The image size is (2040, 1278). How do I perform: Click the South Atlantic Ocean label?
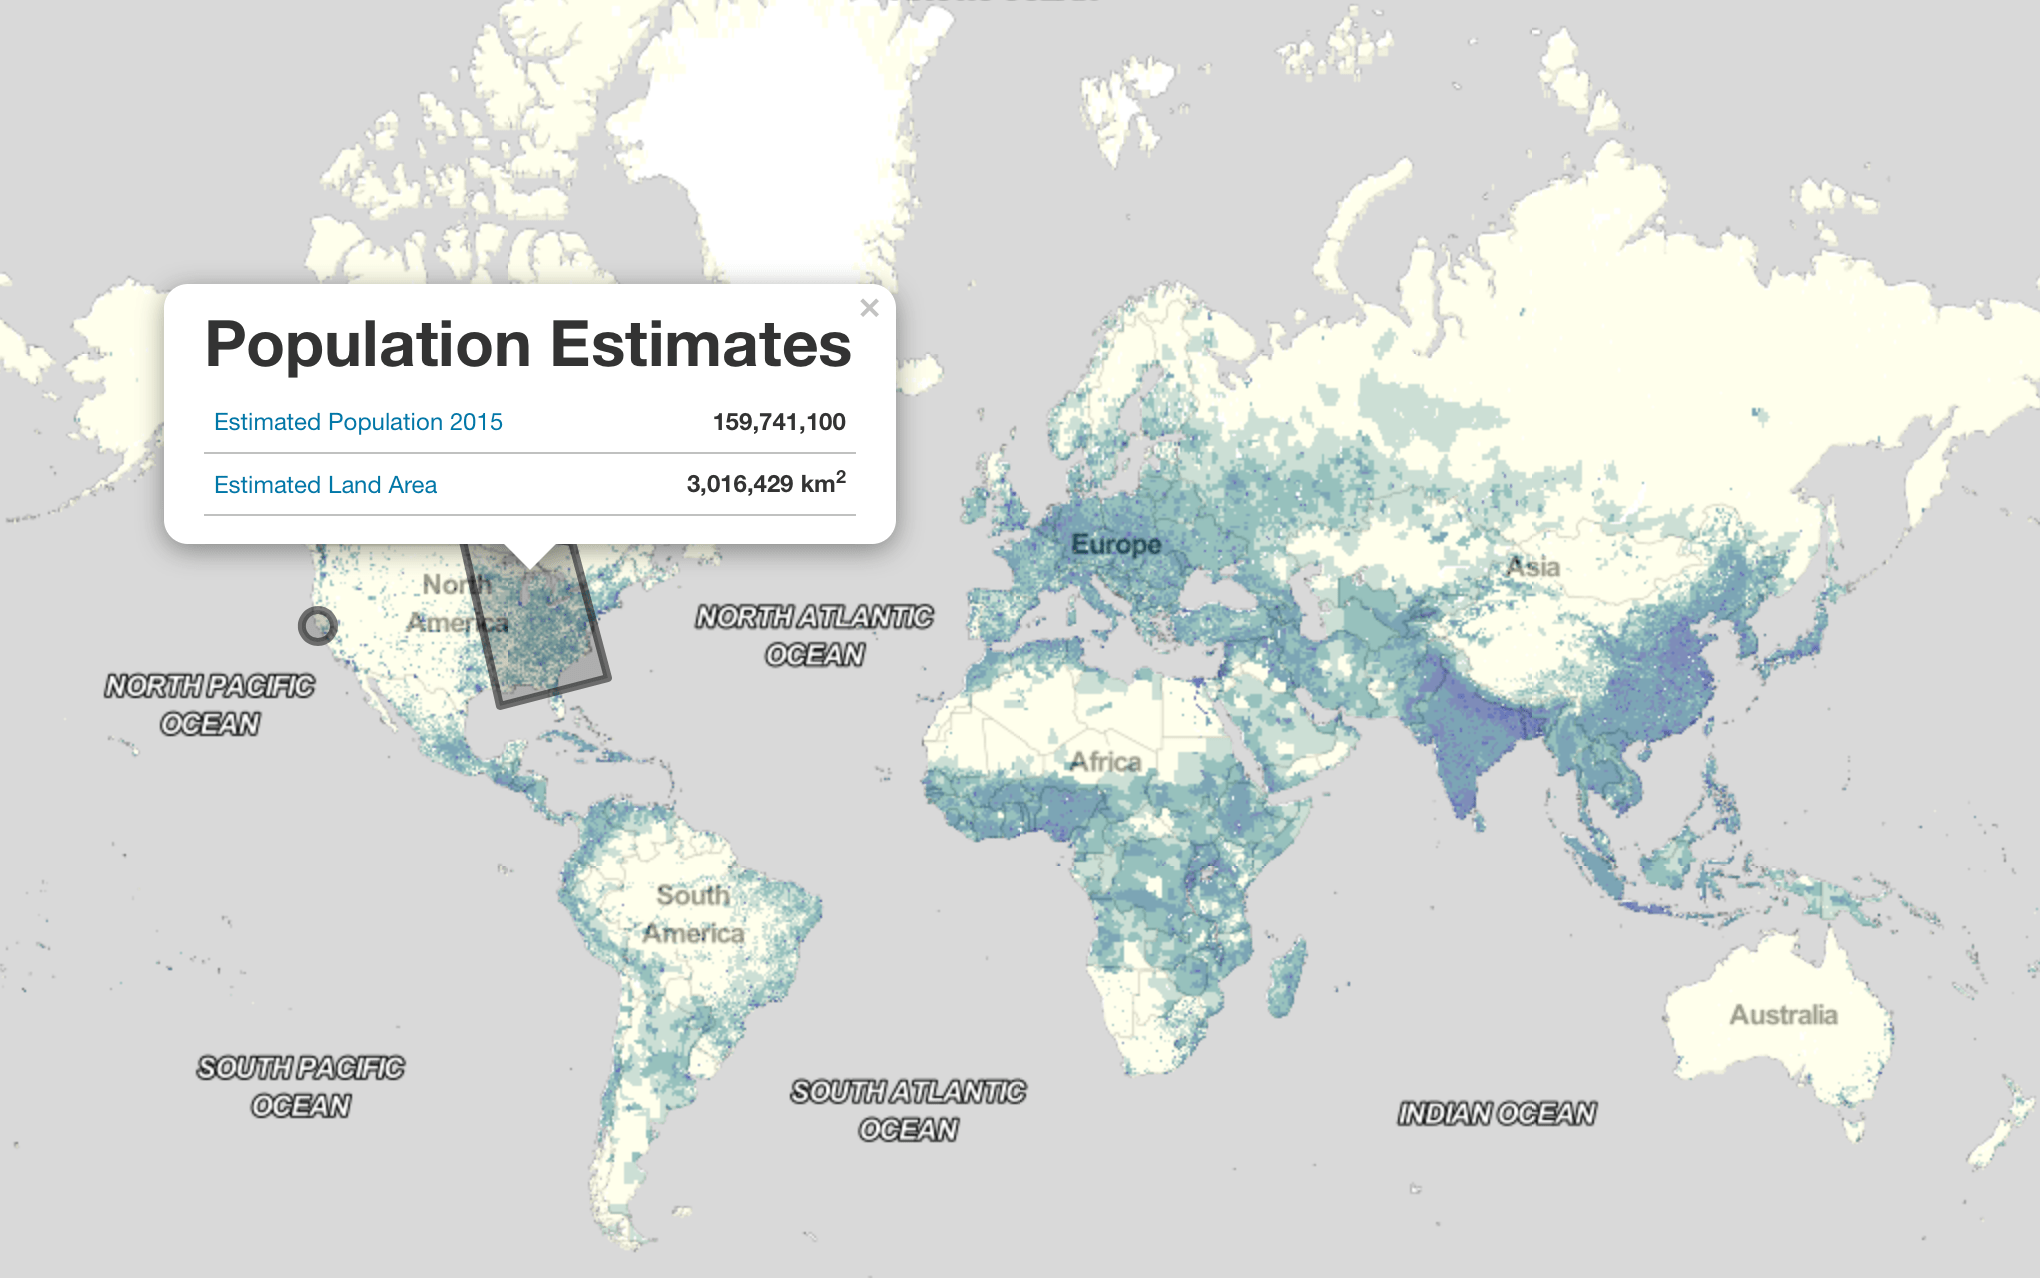(908, 1110)
